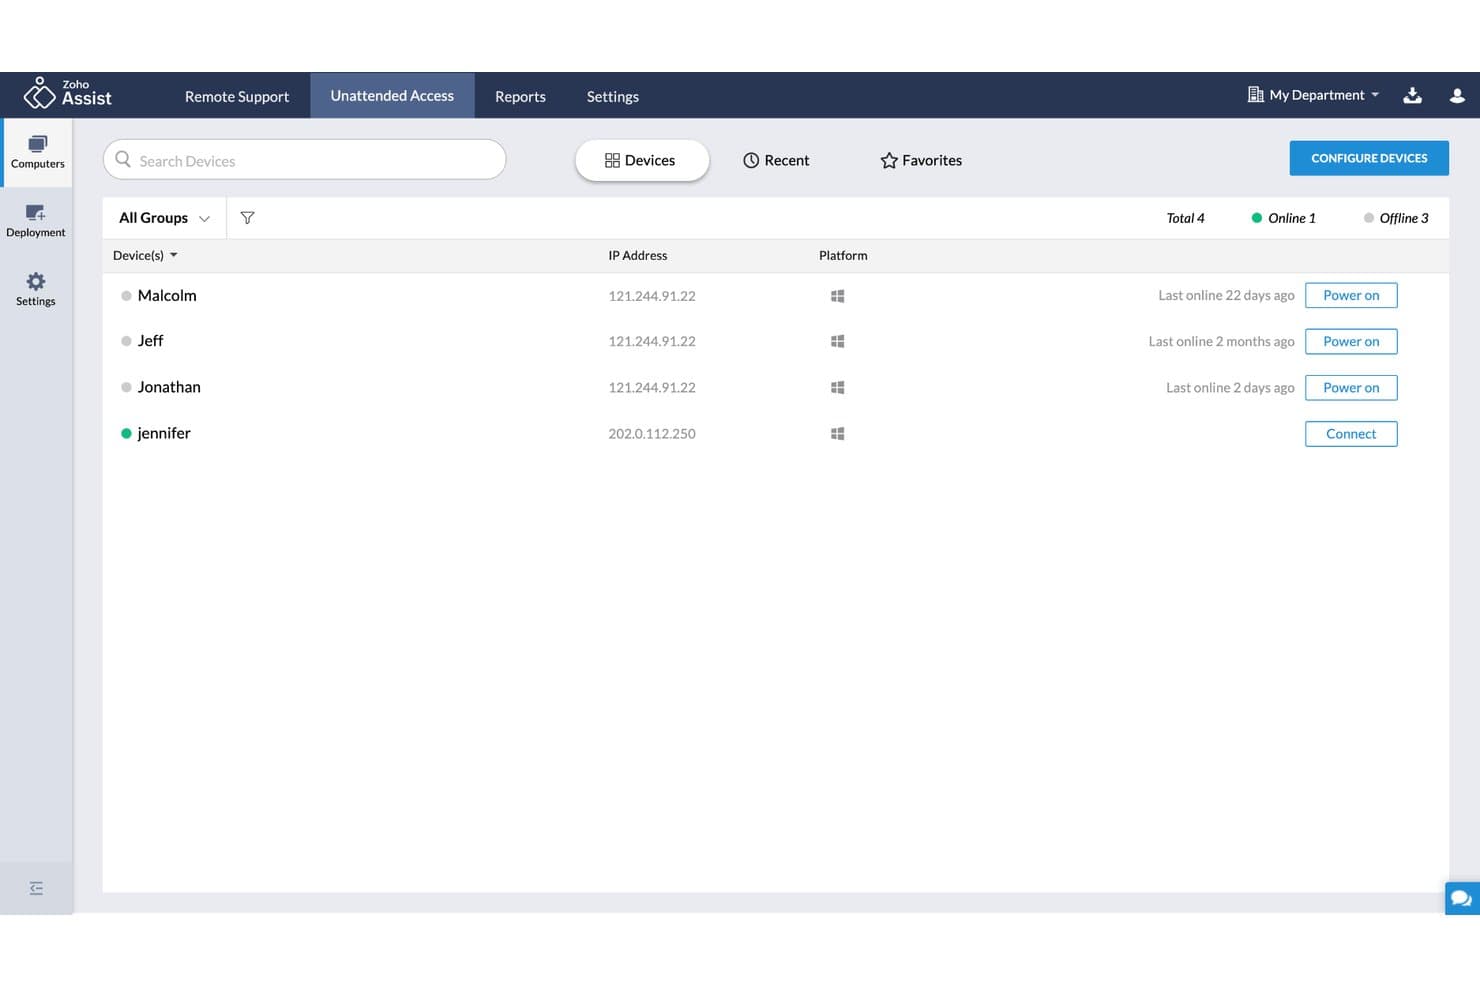Click the Windows platform icon for Jonathan

pyautogui.click(x=838, y=387)
